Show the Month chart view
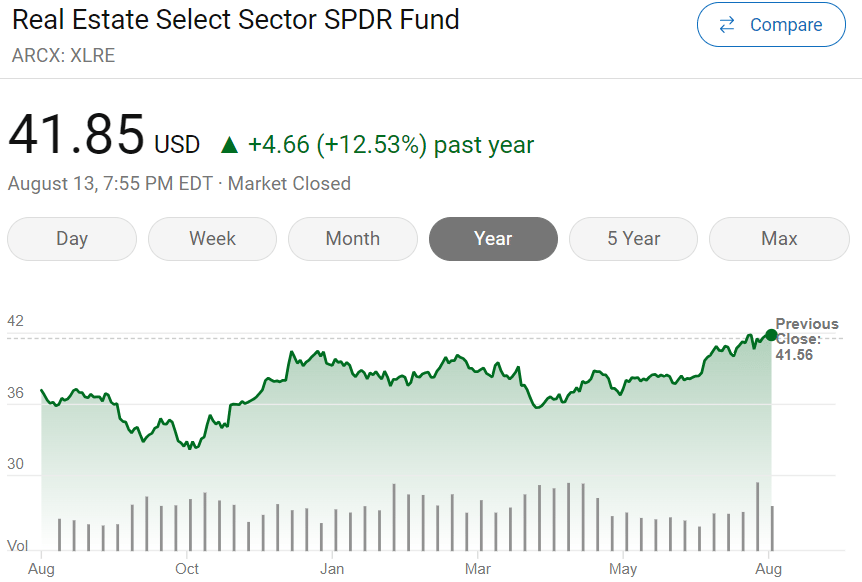This screenshot has width=862, height=582. click(x=352, y=239)
